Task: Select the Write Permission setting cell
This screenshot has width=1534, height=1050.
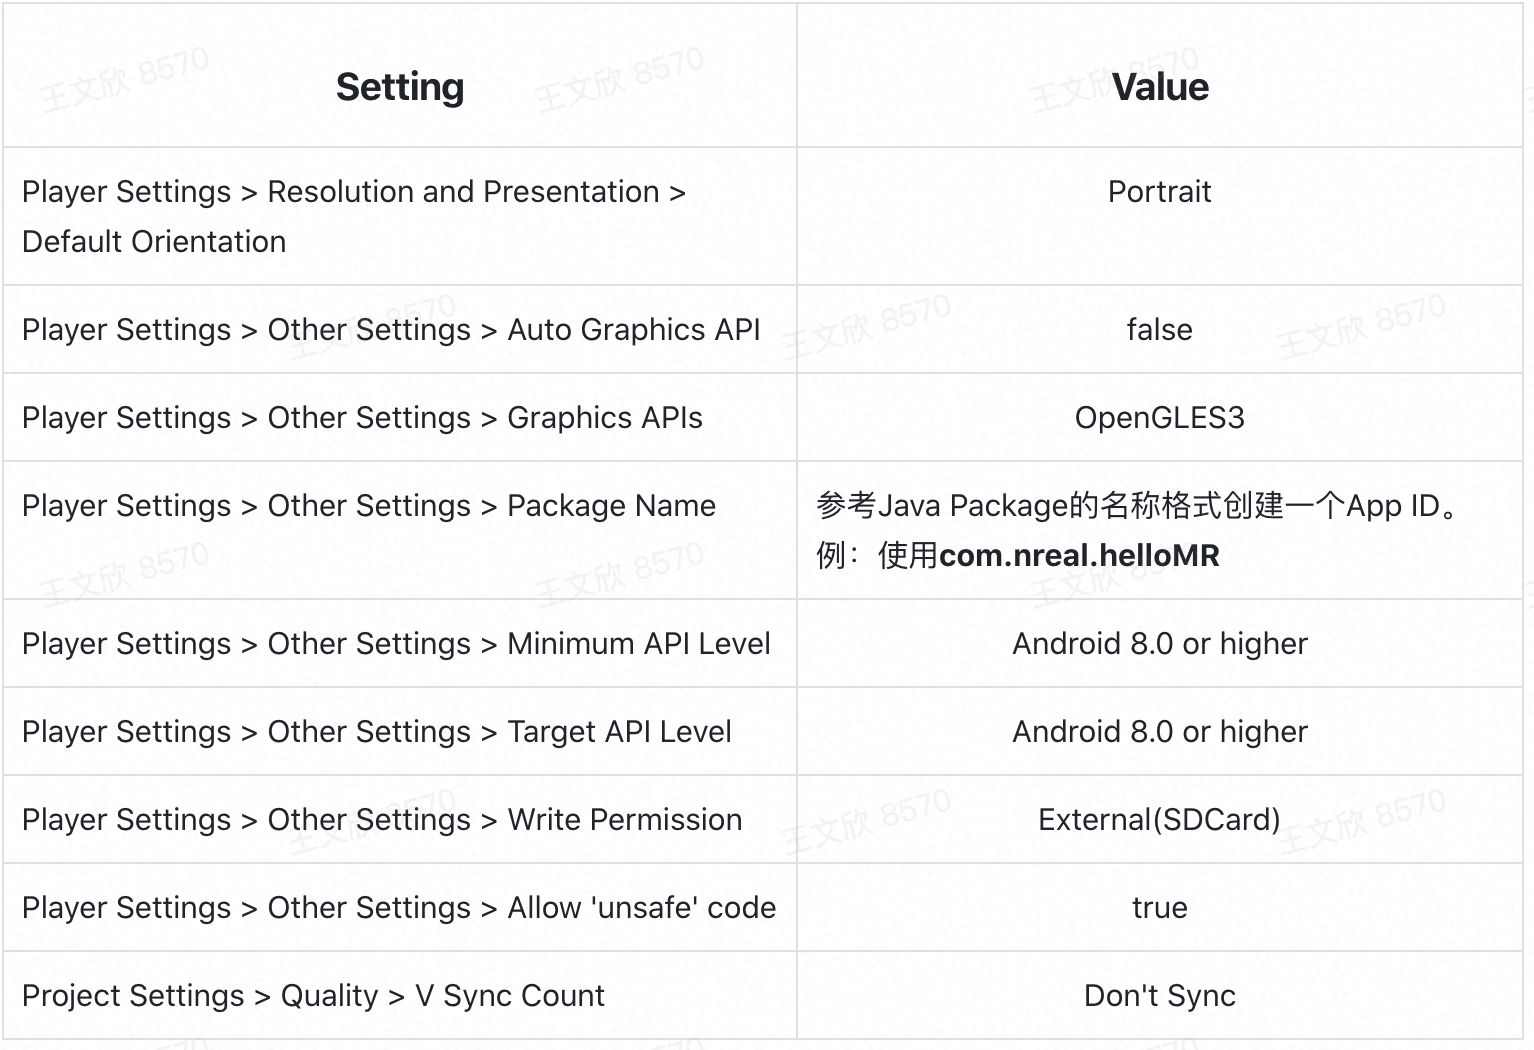Action: (400, 819)
